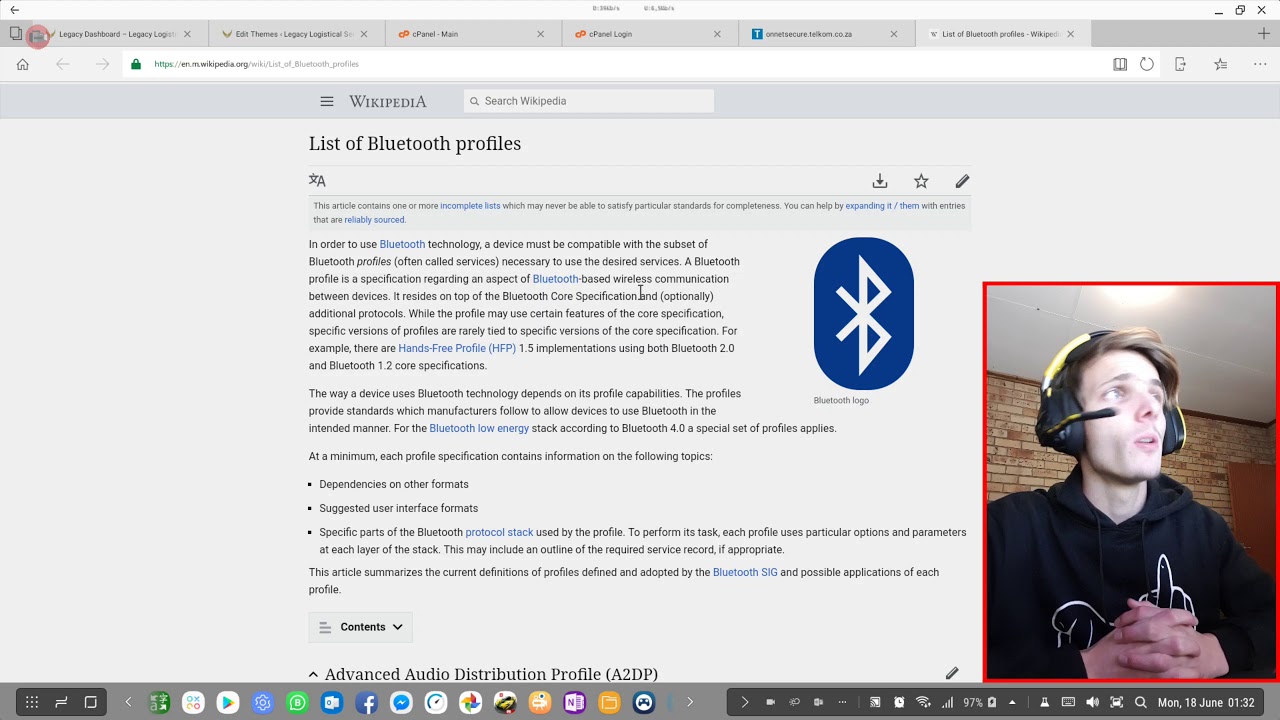Open system search magnifier in tray
Viewport: 1280px width, 720px height.
click(x=1141, y=702)
